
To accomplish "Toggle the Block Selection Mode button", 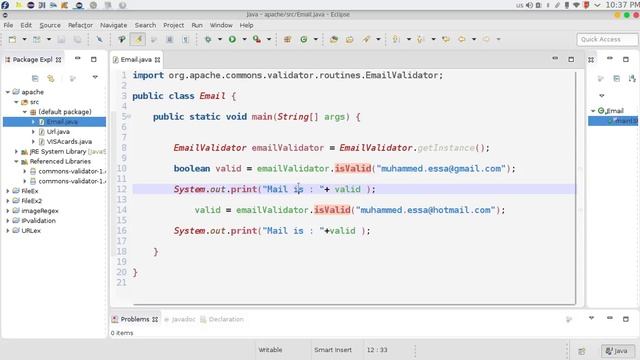I will [x=170, y=40].
